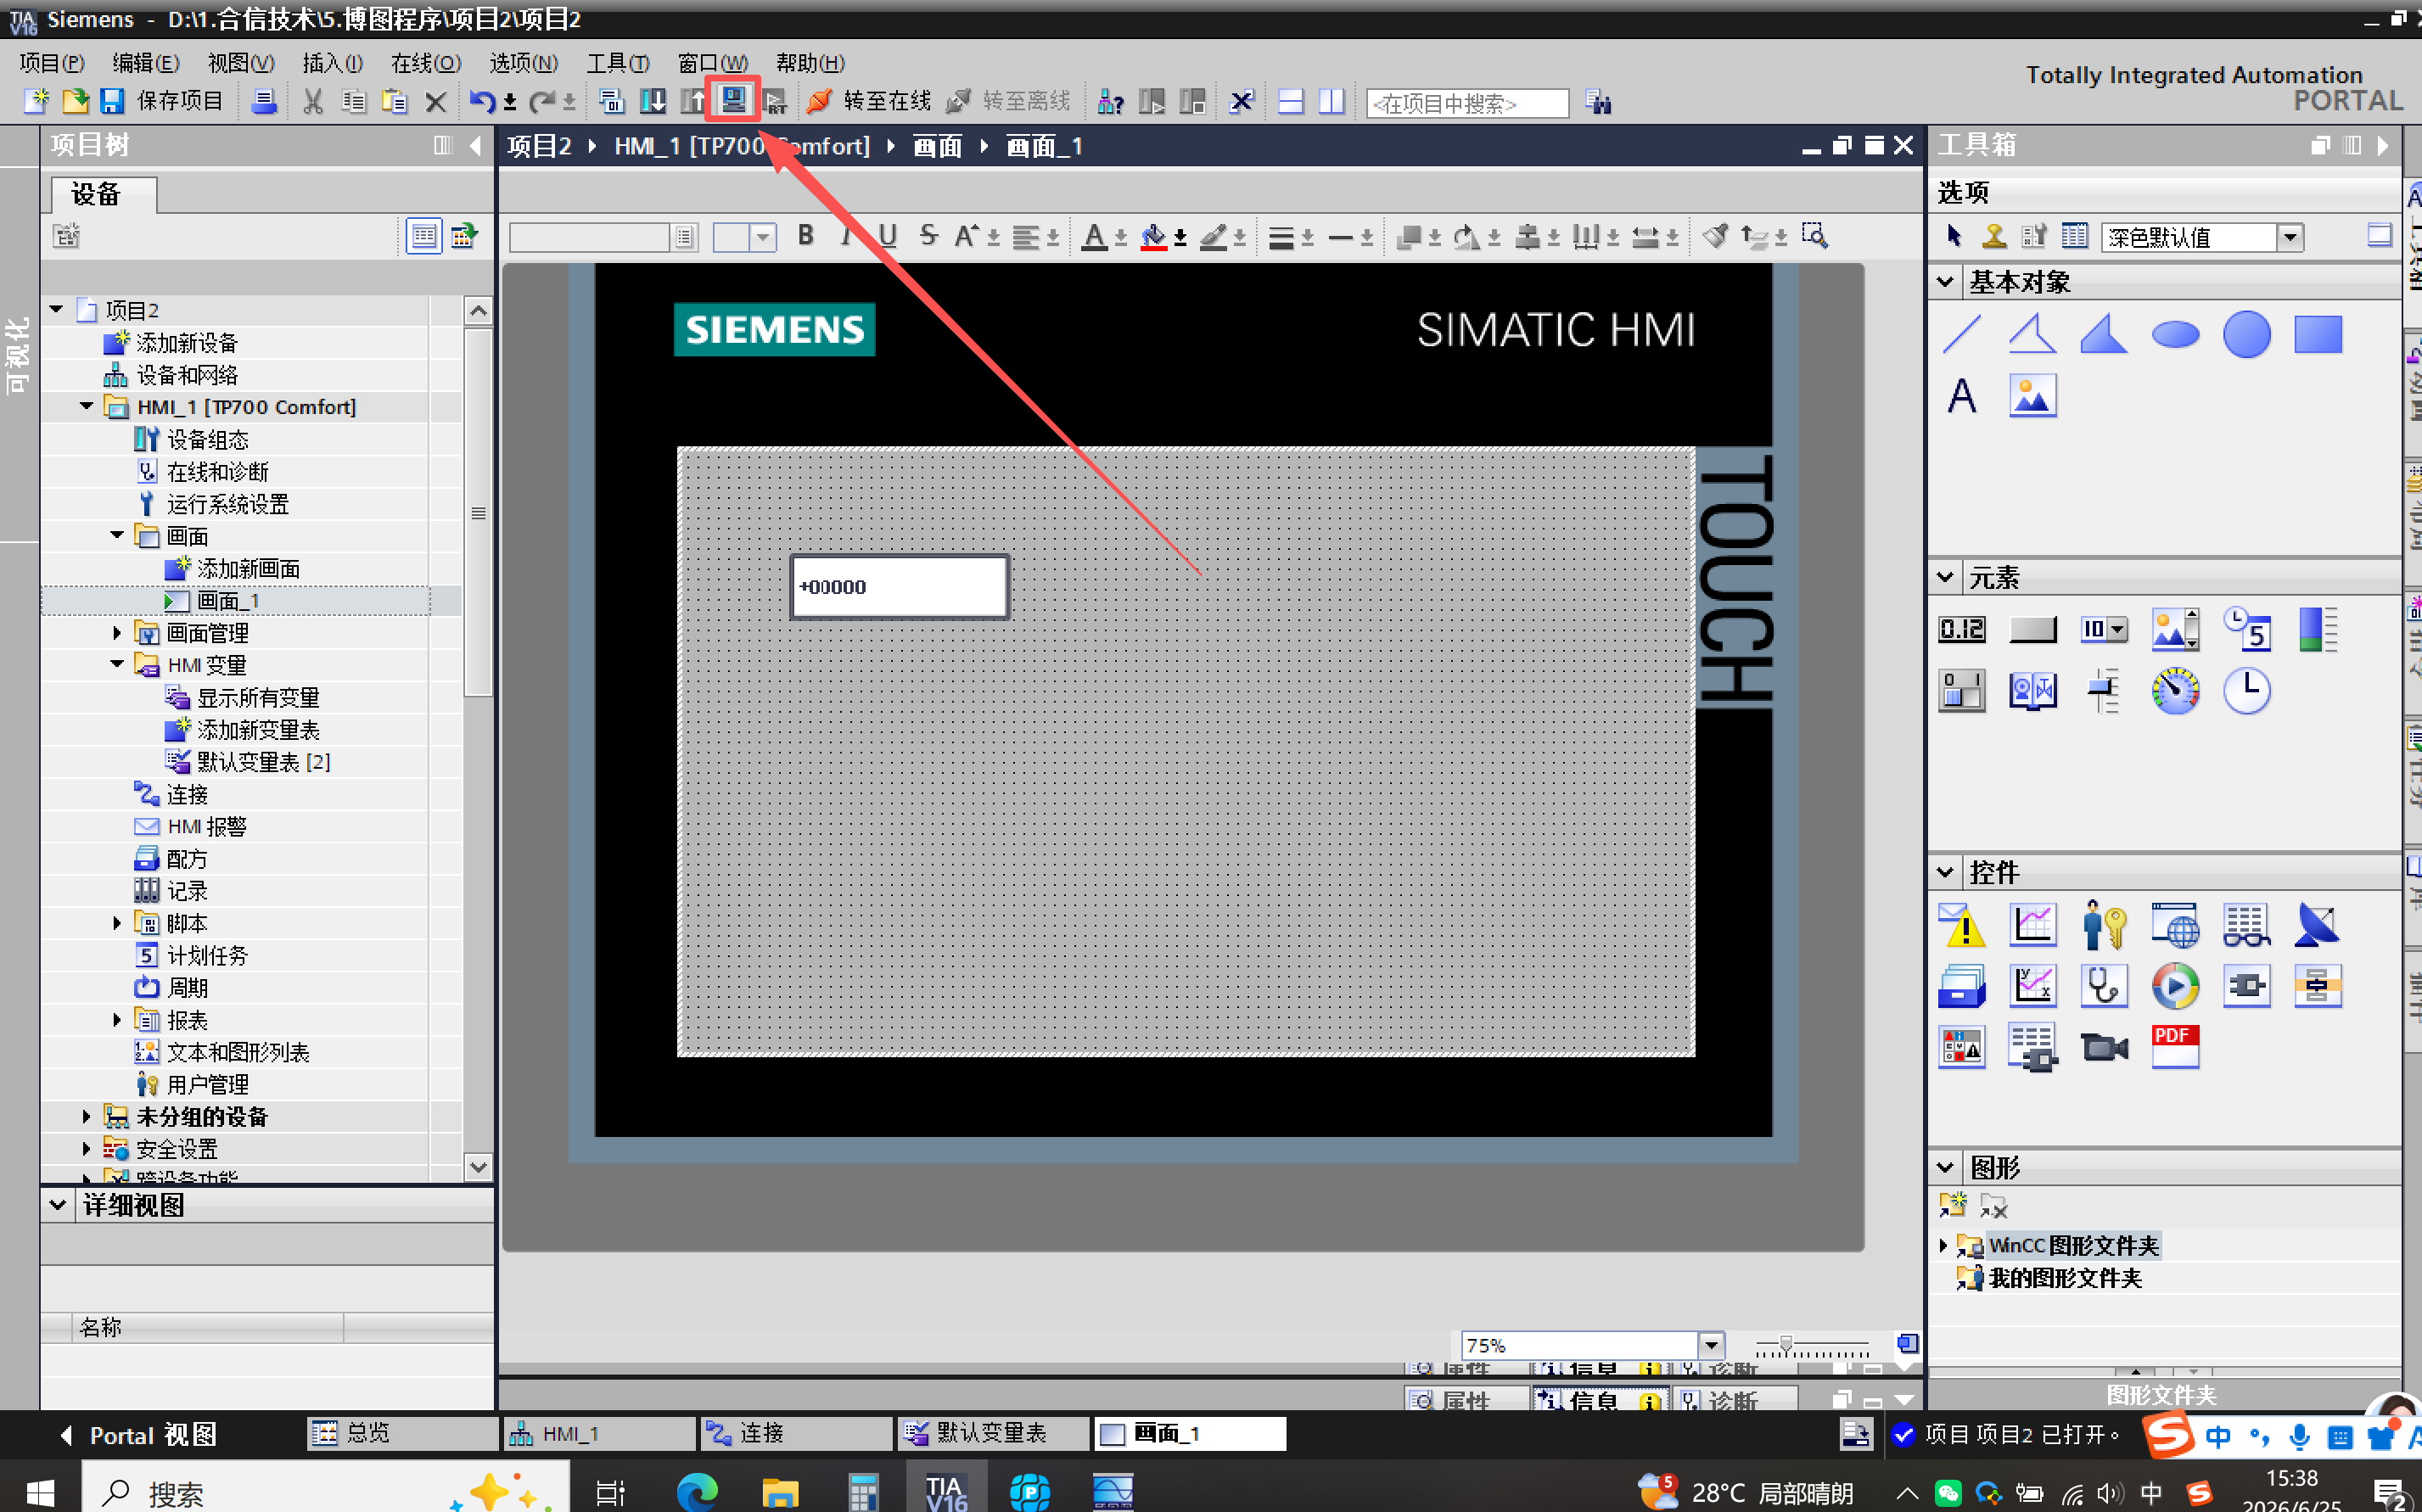The image size is (2422, 1512).
Task: Toggle Bold text formatting
Action: tap(805, 236)
